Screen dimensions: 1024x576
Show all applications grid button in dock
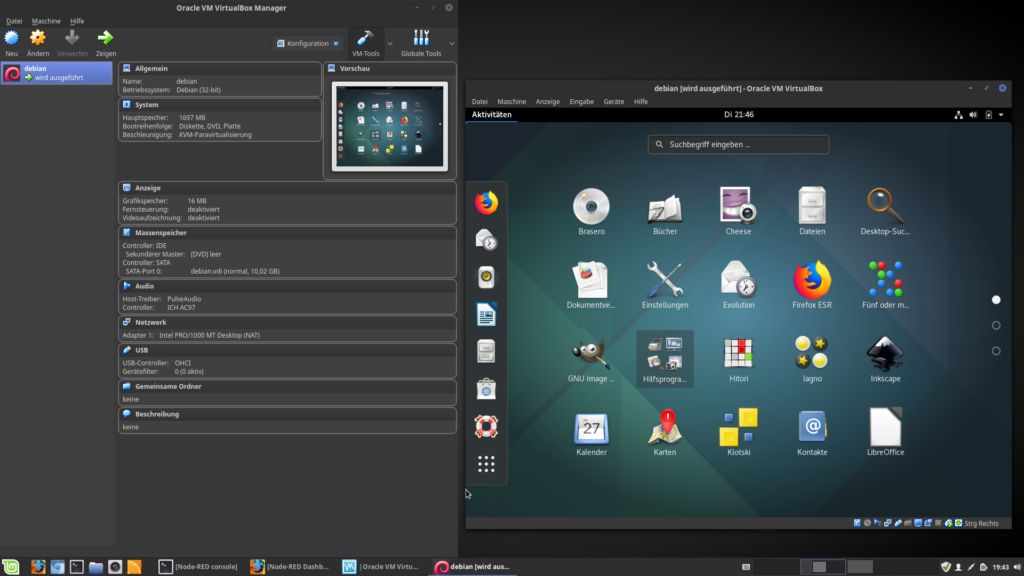coord(486,463)
